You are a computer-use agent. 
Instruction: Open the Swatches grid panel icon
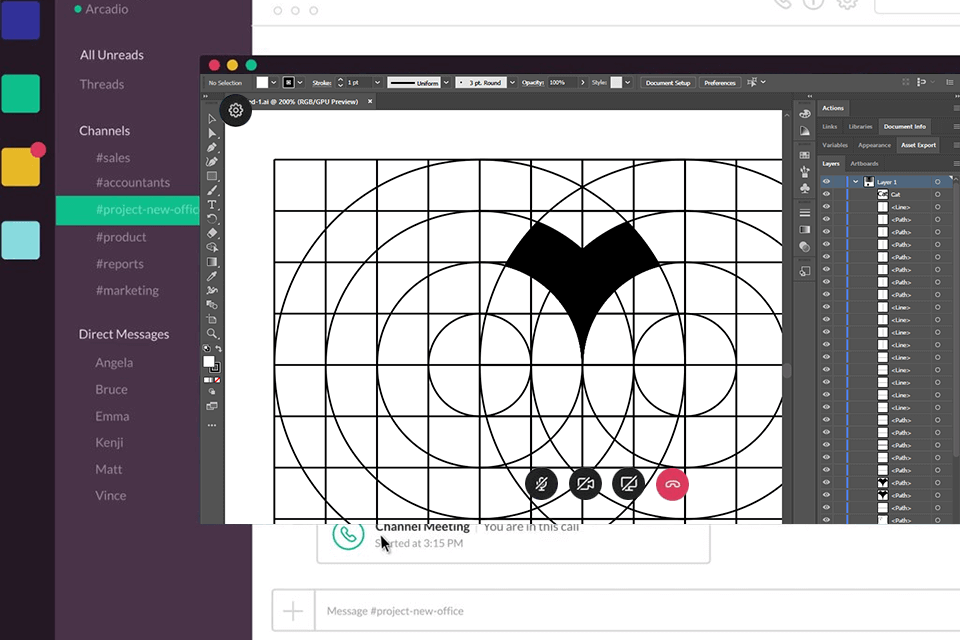tap(804, 156)
